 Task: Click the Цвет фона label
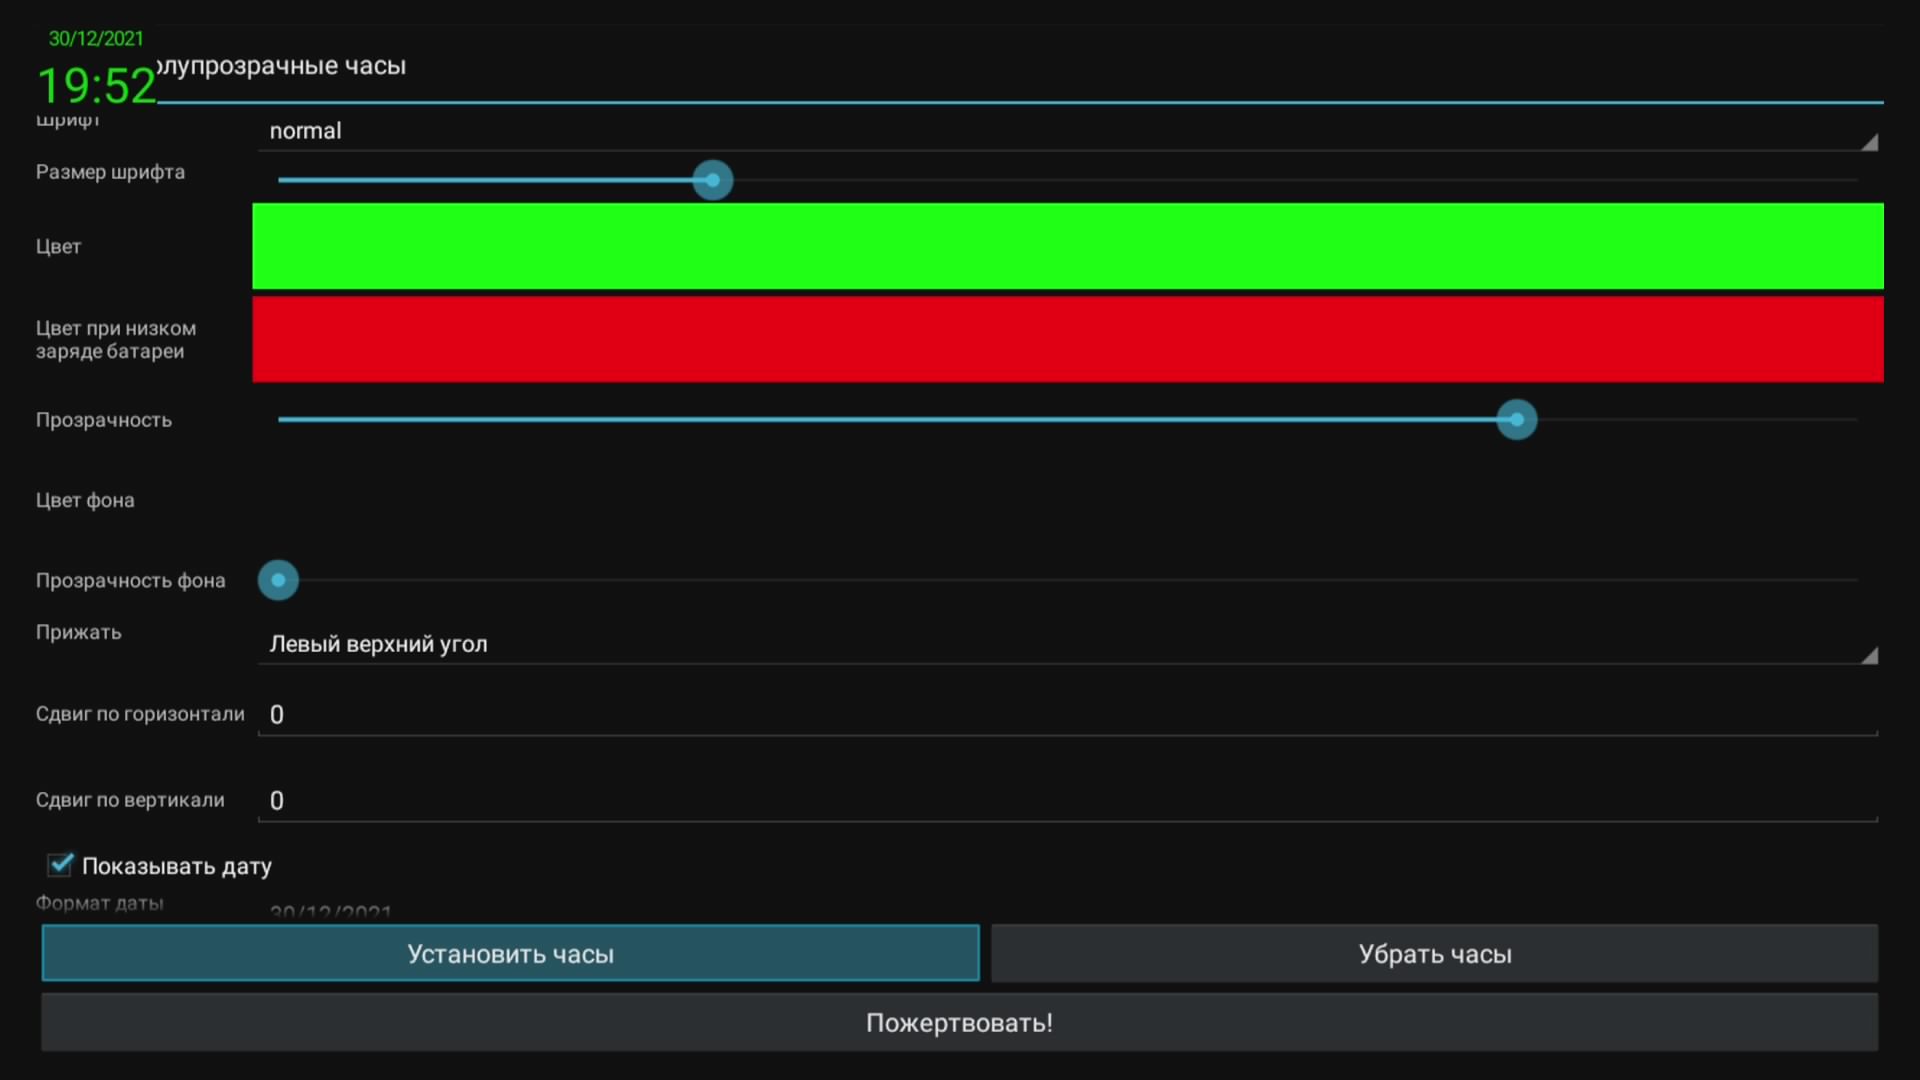85,500
